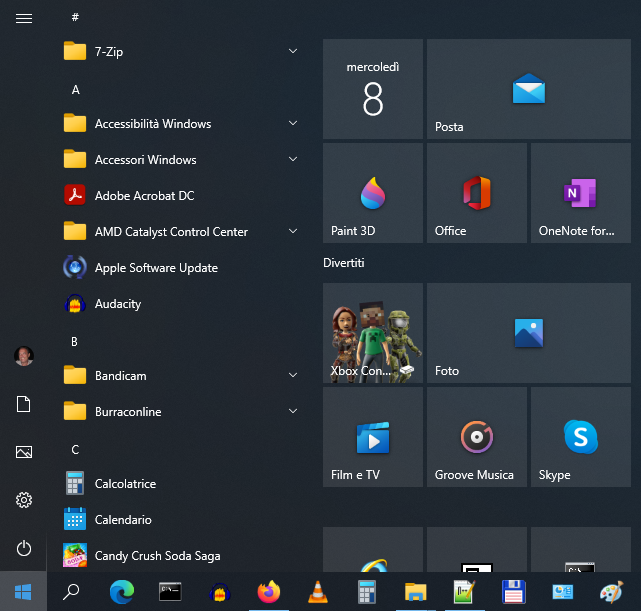Expand AMD Catalyst Control Center chevron

click(293, 231)
